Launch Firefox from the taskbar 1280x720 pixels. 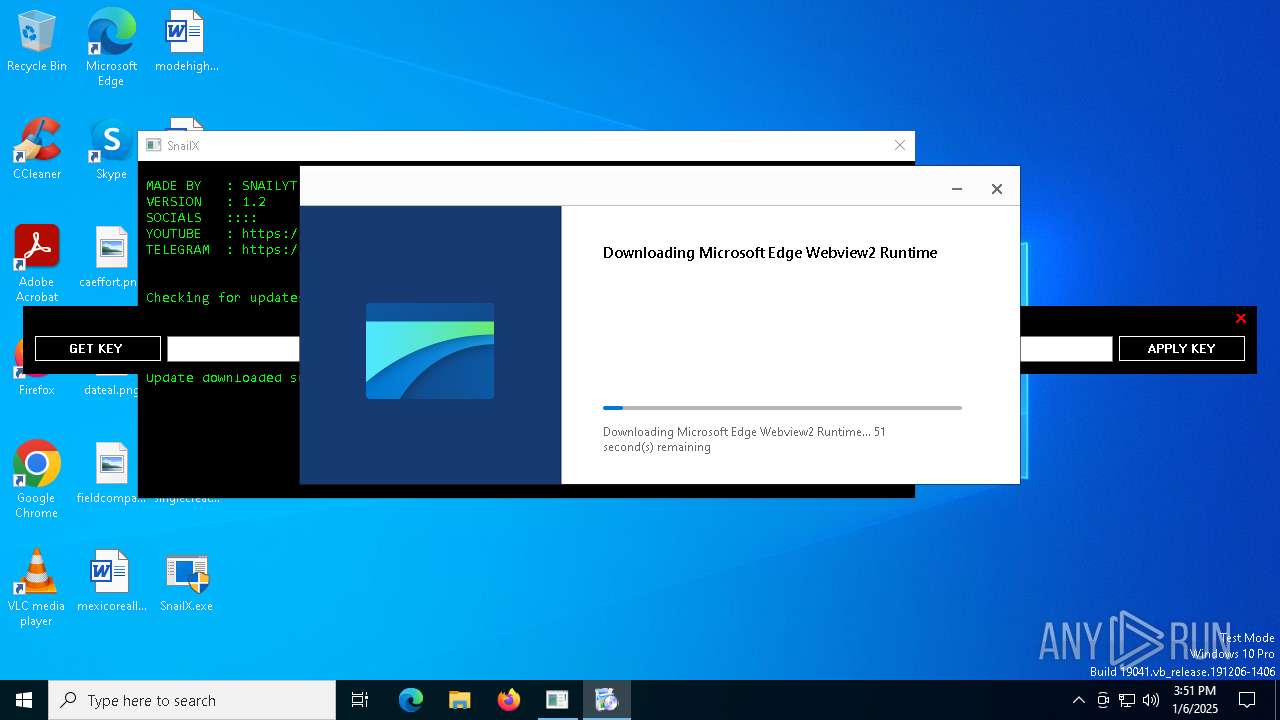508,700
